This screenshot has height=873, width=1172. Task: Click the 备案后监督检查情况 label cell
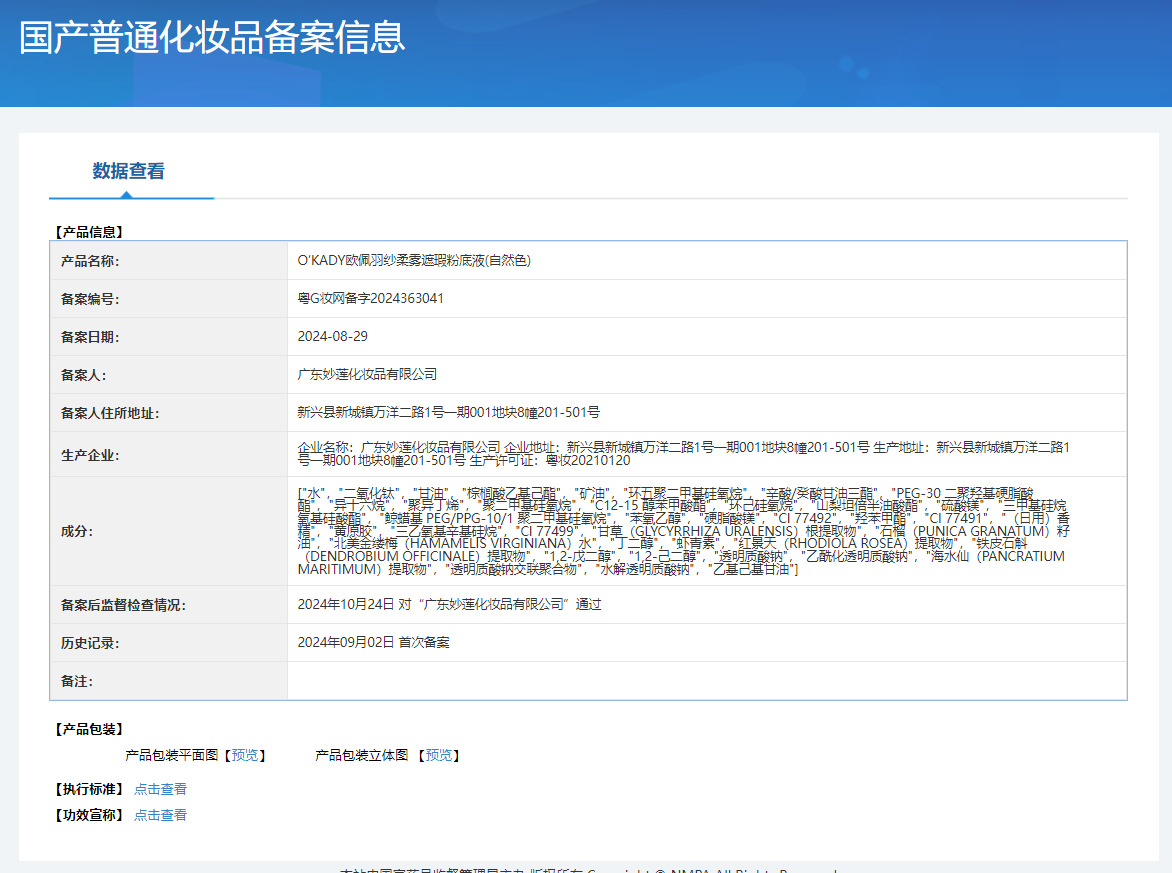click(x=169, y=605)
